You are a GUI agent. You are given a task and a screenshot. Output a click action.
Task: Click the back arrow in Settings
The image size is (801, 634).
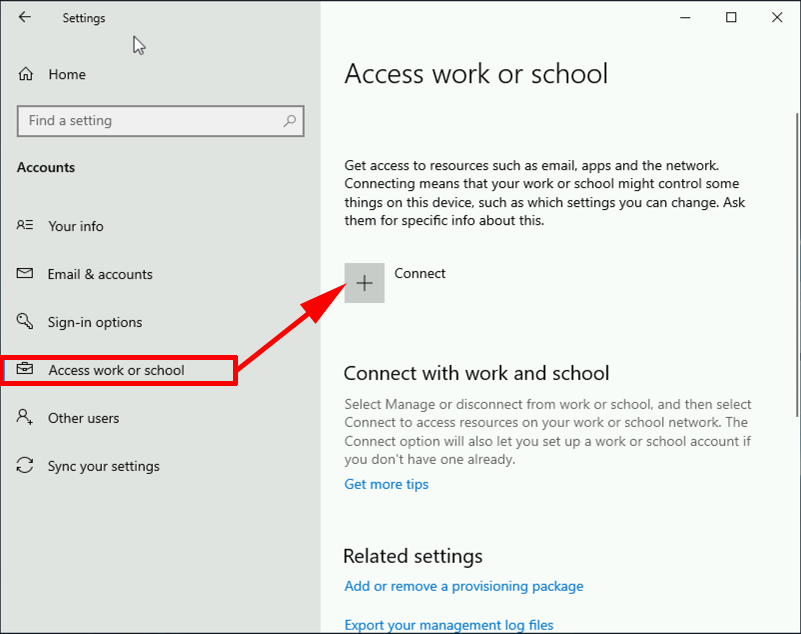[x=25, y=17]
